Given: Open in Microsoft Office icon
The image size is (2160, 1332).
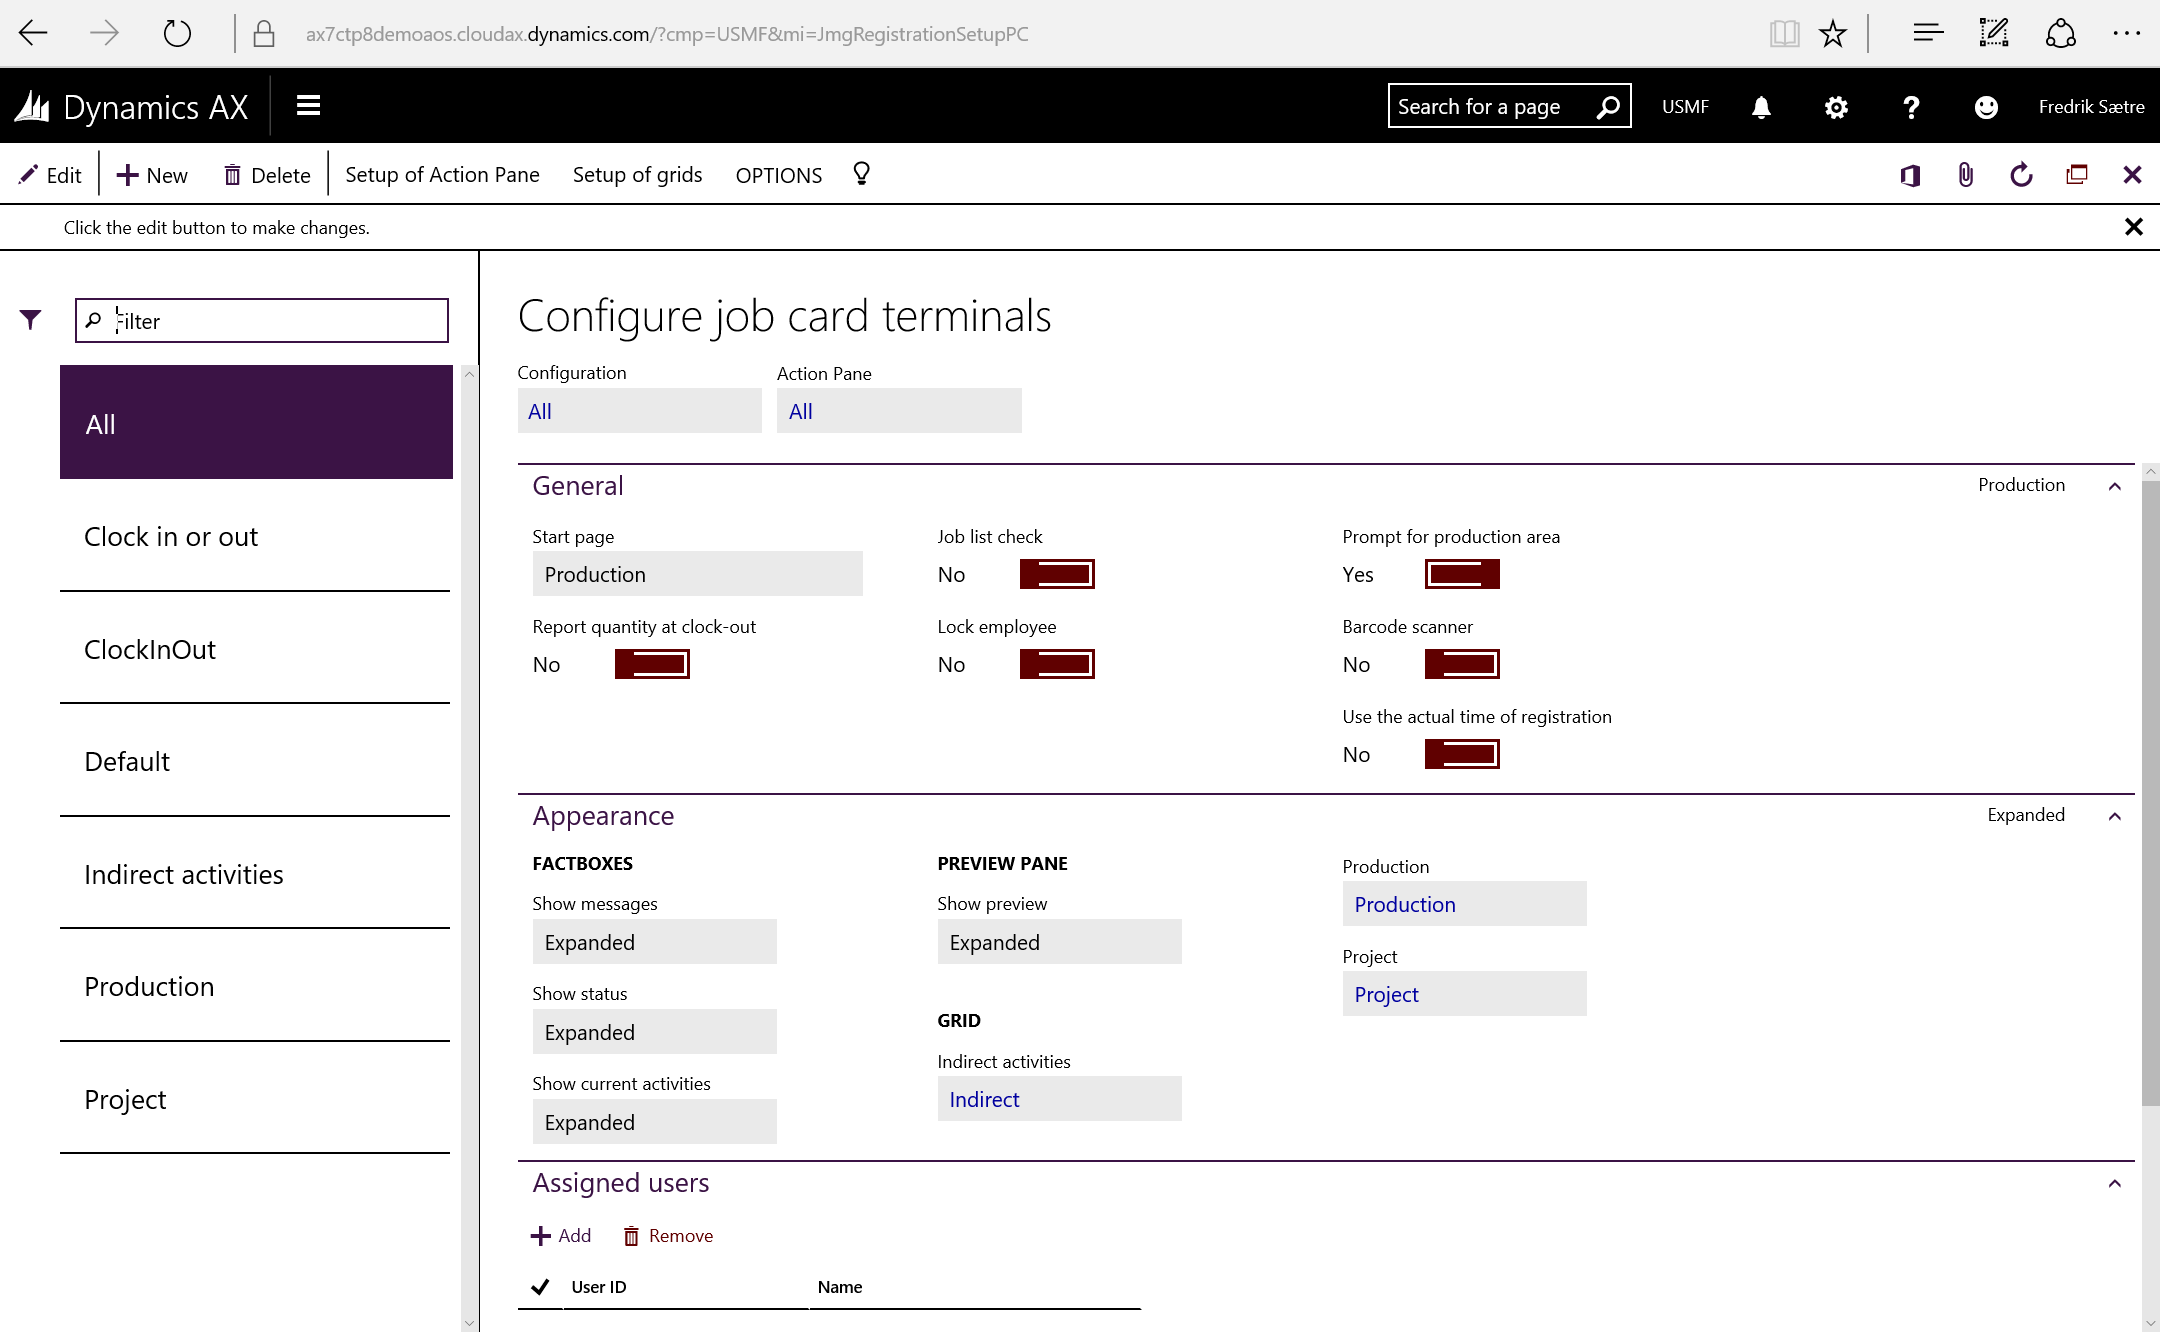Looking at the screenshot, I should pos(1910,175).
